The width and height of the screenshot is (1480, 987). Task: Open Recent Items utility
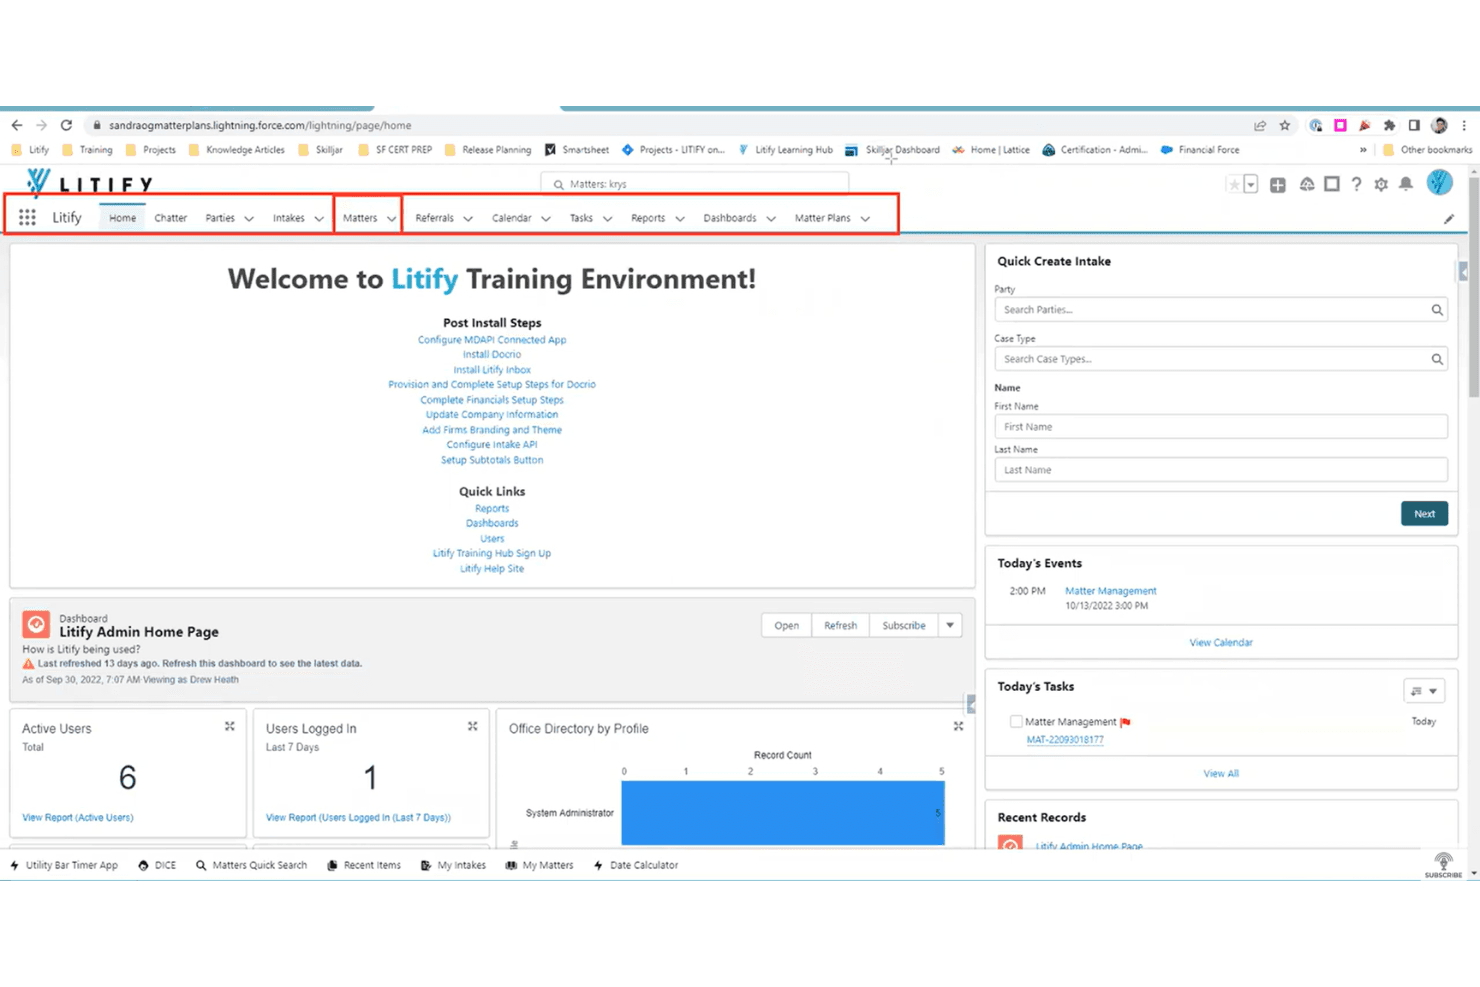pyautogui.click(x=364, y=865)
